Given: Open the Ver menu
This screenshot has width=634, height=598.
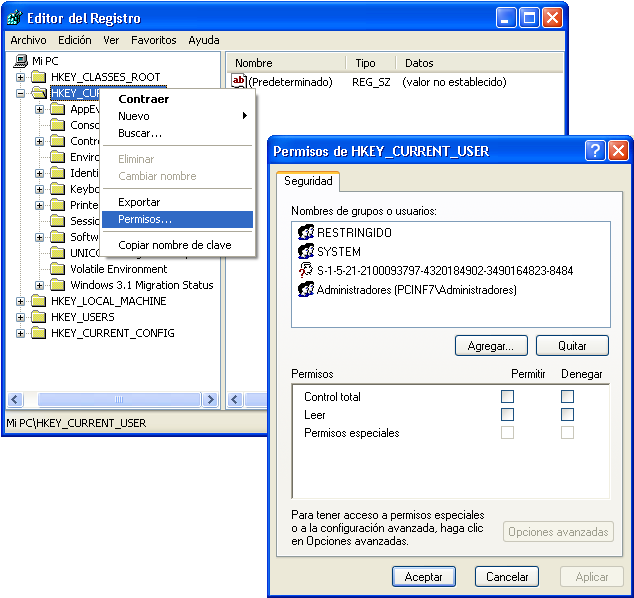Looking at the screenshot, I should (x=111, y=40).
